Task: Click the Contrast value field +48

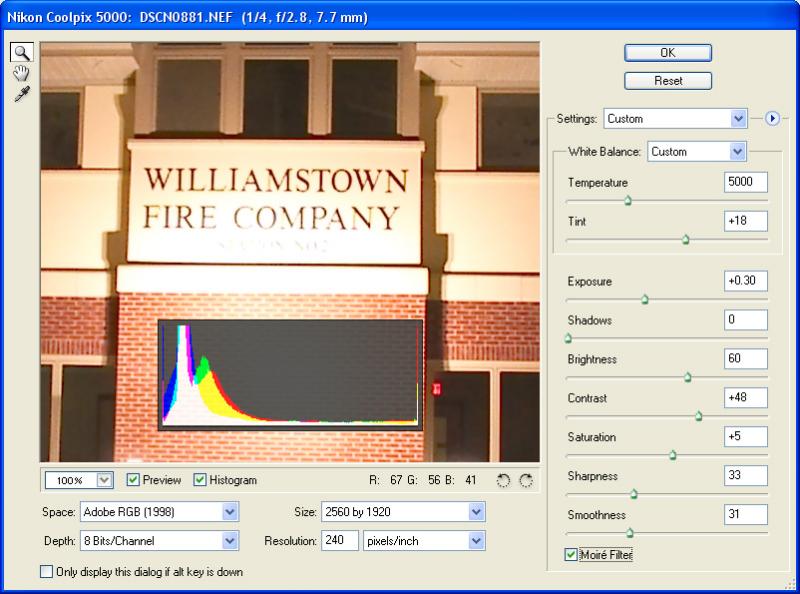Action: [745, 398]
